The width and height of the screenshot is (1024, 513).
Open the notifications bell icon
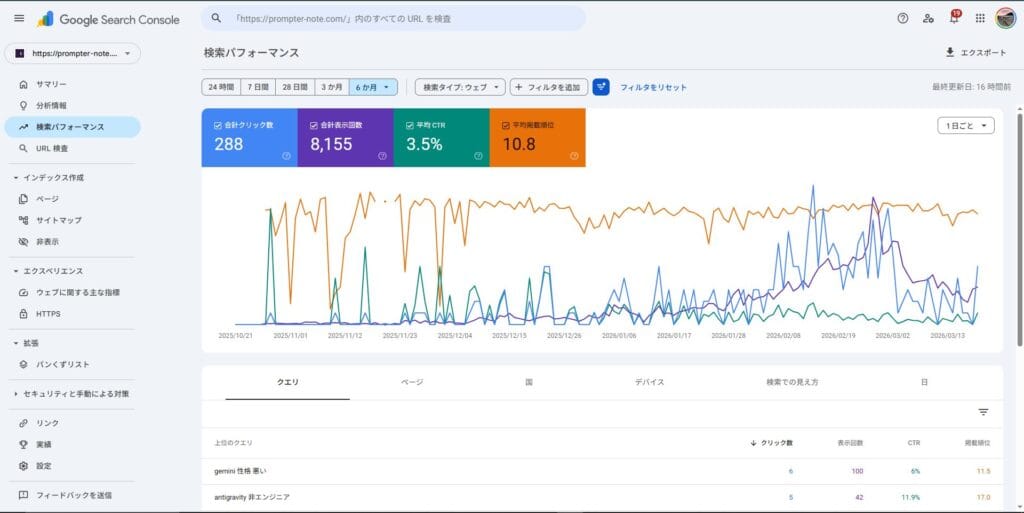(954, 18)
